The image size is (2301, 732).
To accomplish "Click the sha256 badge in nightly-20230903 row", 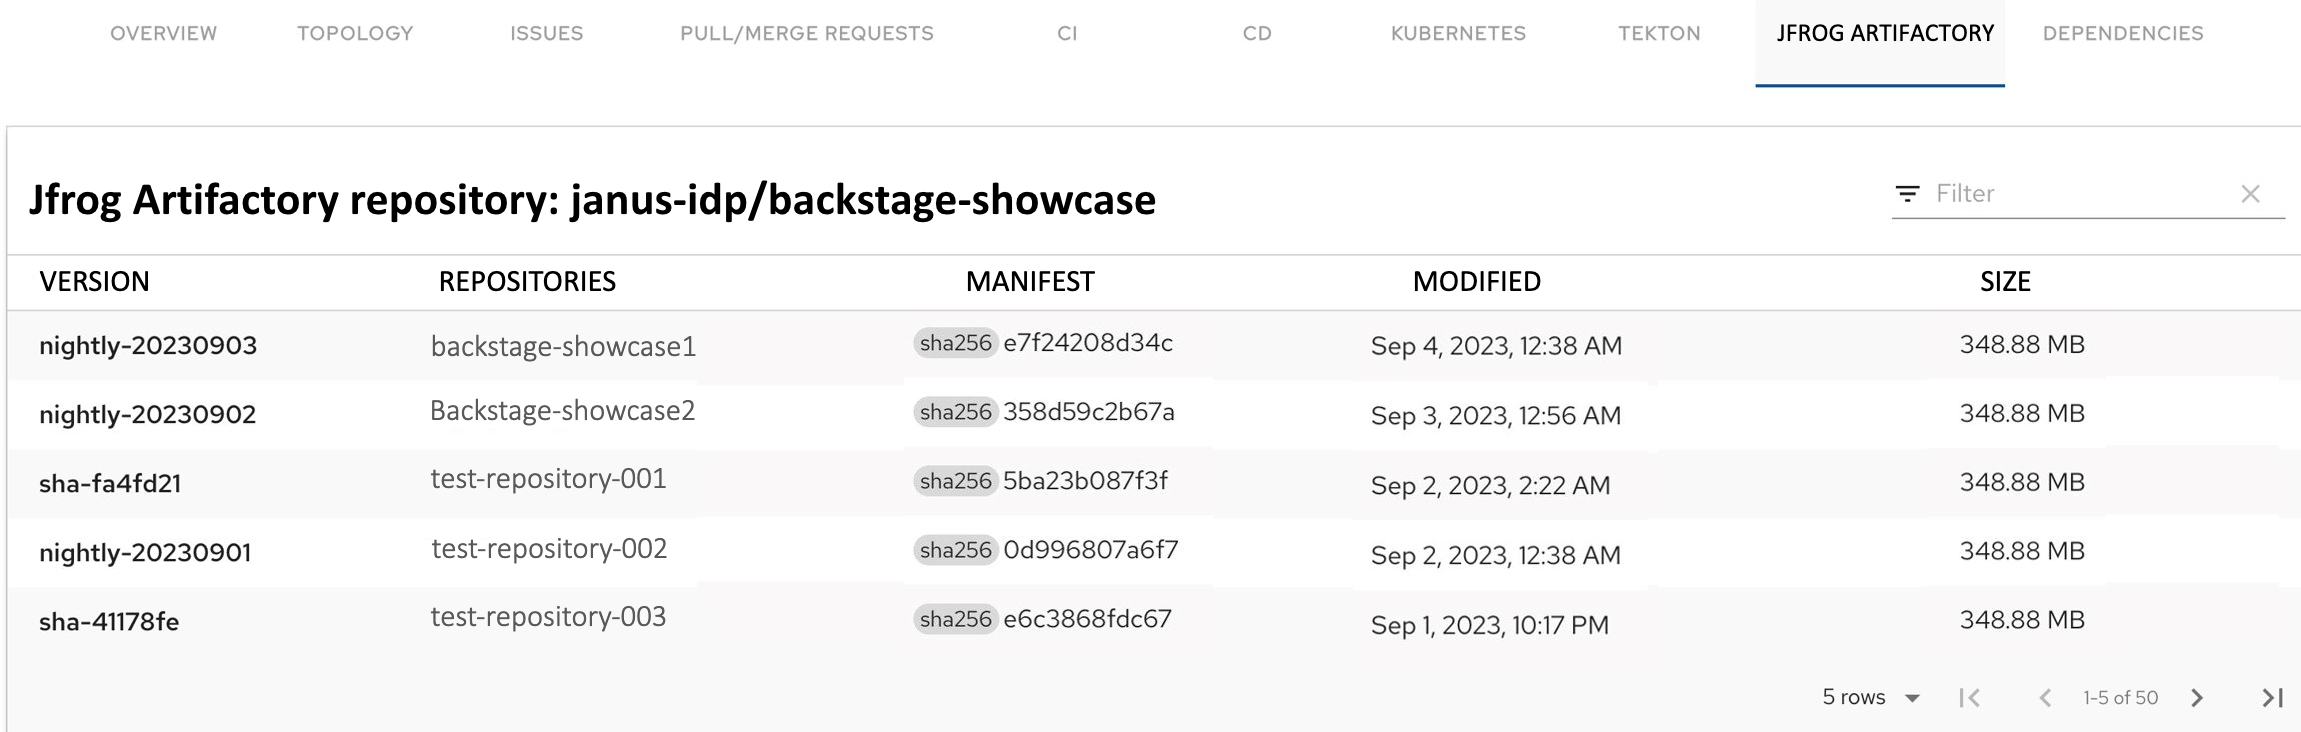I will coord(955,343).
